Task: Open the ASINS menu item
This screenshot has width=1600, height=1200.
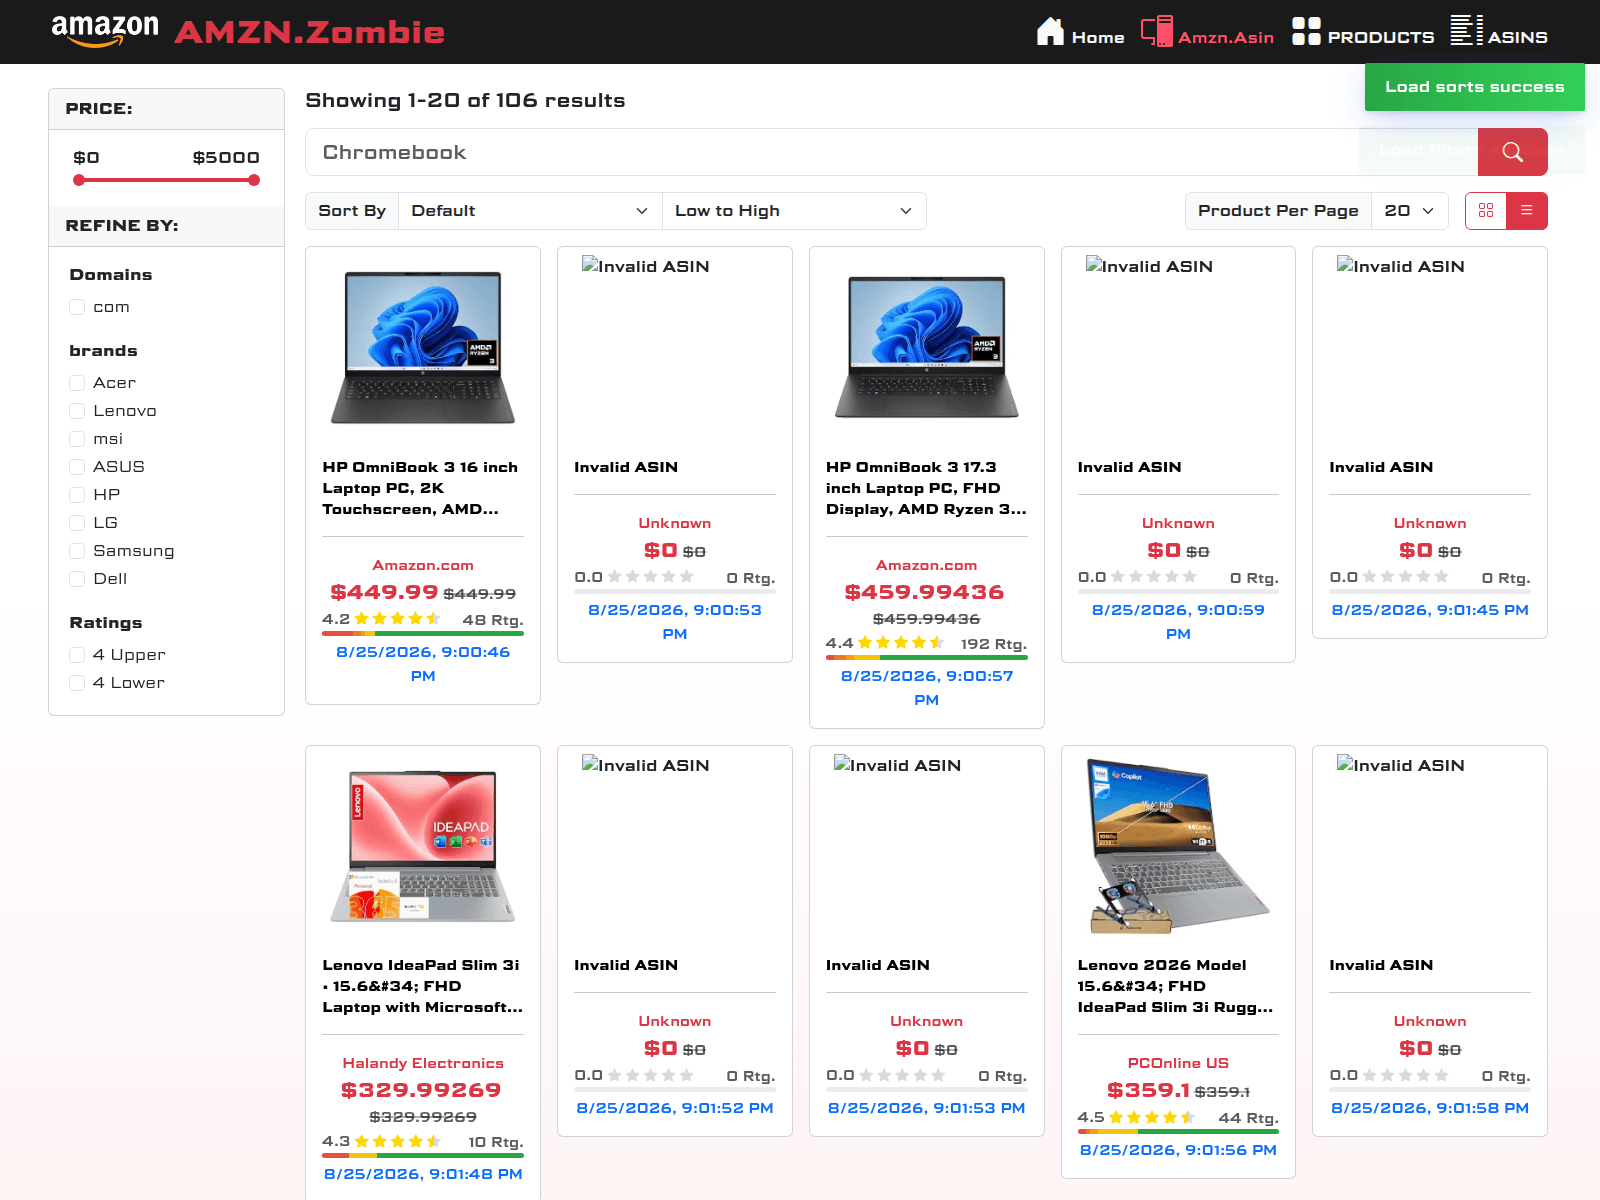Action: click(1499, 32)
